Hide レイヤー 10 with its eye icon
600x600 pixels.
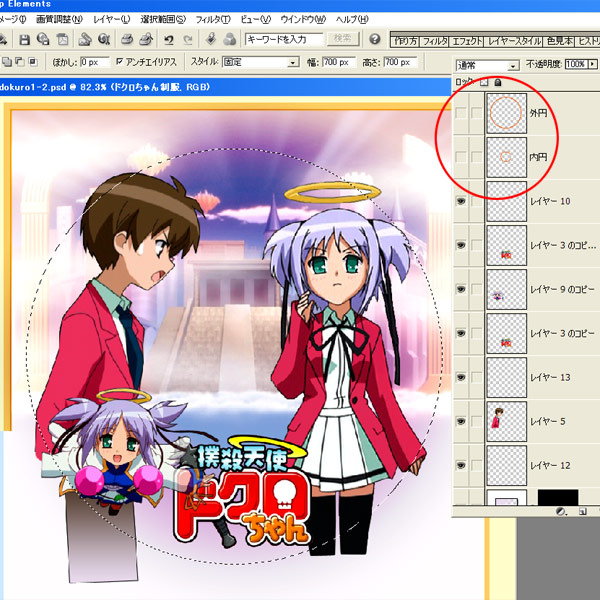coord(461,201)
